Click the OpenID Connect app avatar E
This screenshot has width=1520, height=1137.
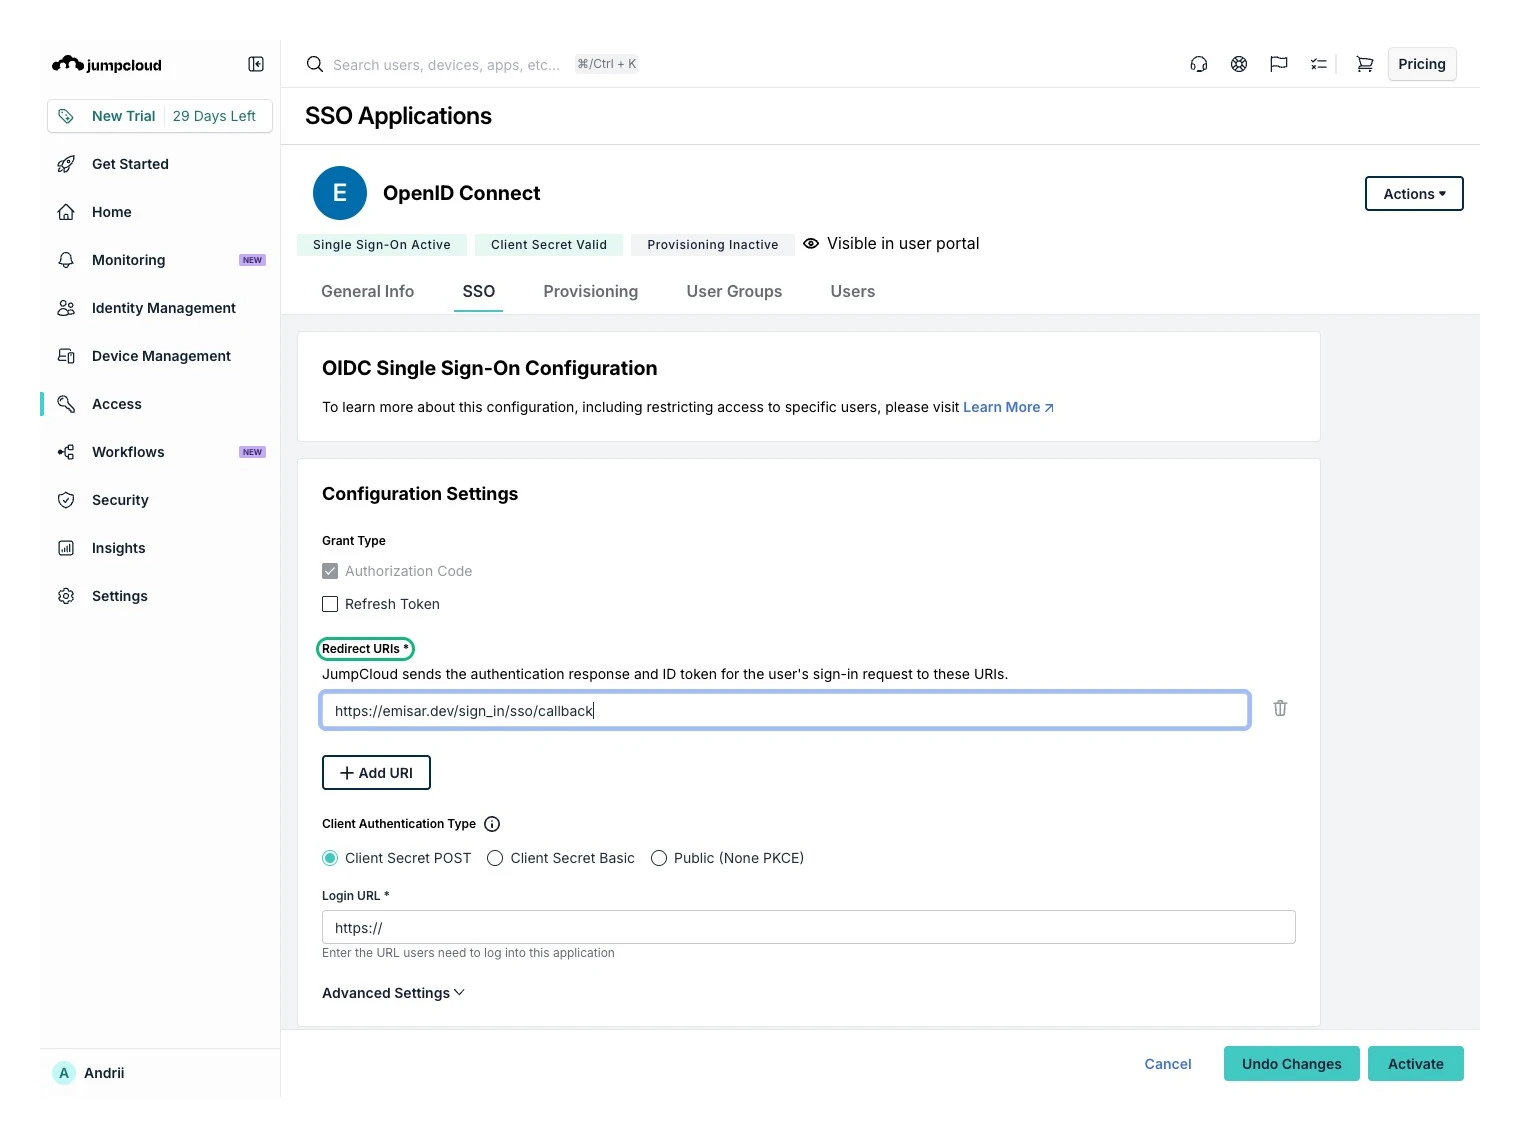[x=340, y=193]
